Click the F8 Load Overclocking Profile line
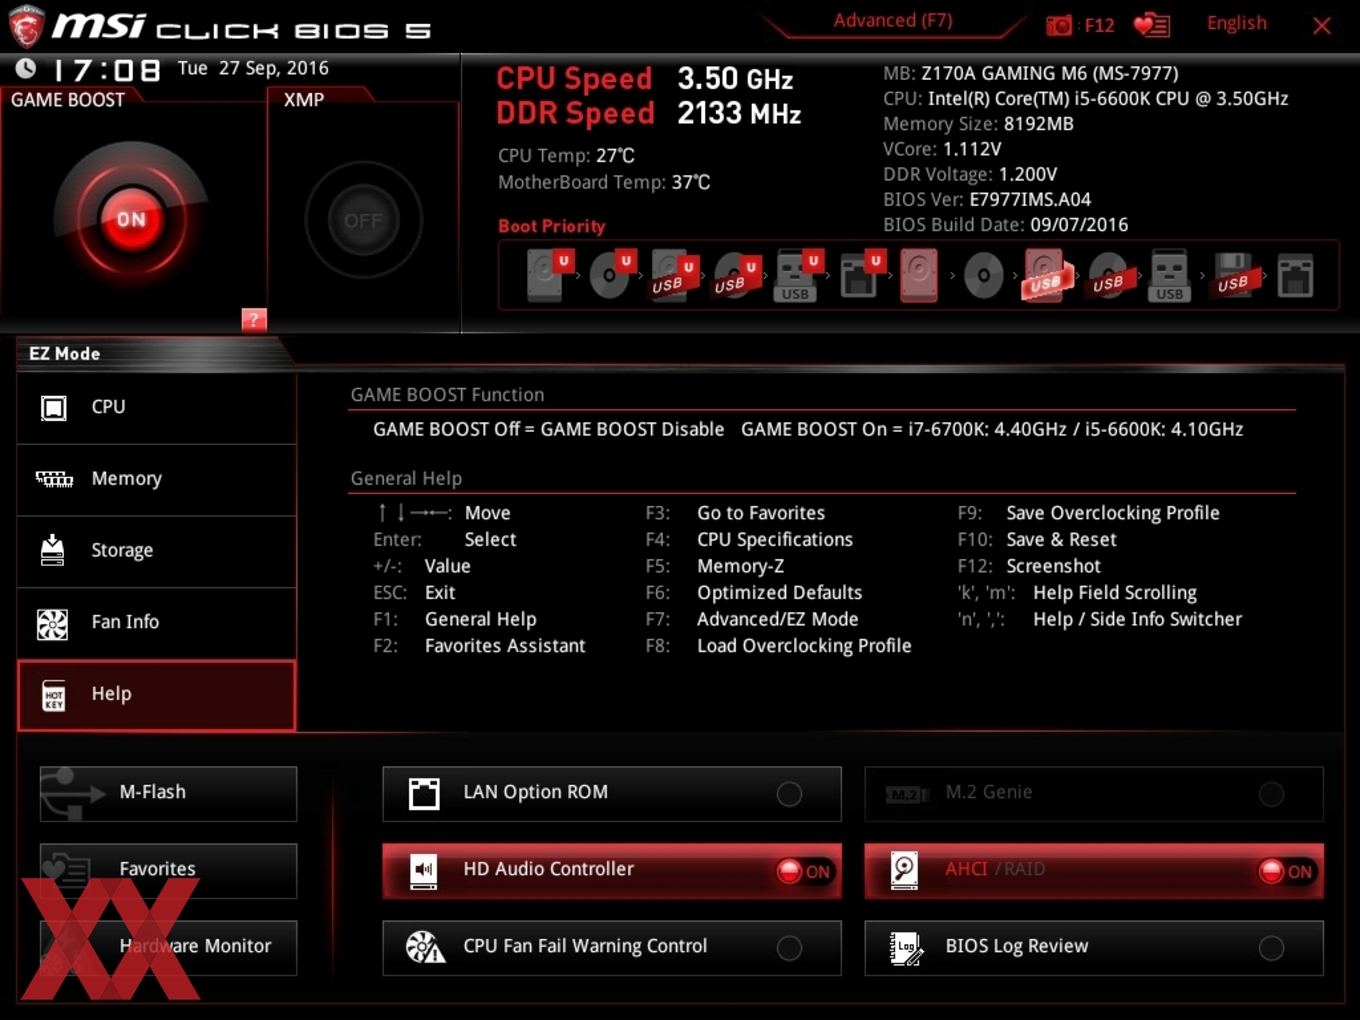This screenshot has width=1360, height=1020. coord(778,646)
